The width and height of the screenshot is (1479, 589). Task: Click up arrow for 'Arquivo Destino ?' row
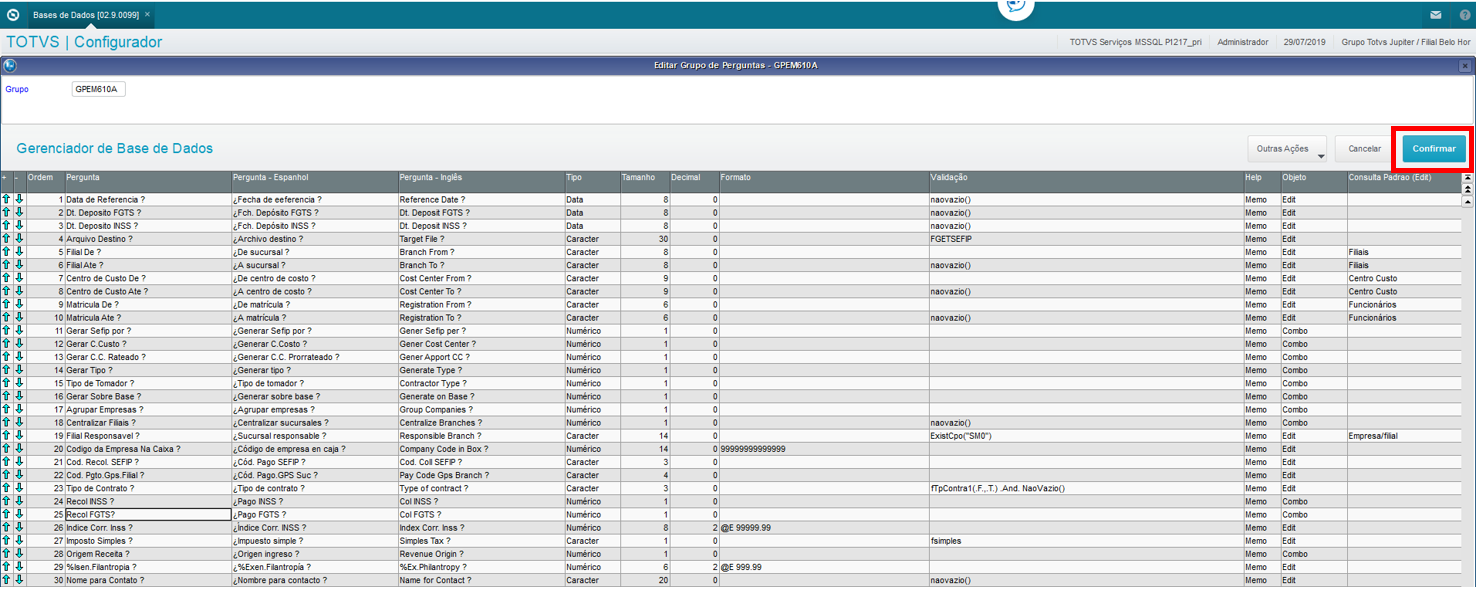[6, 239]
